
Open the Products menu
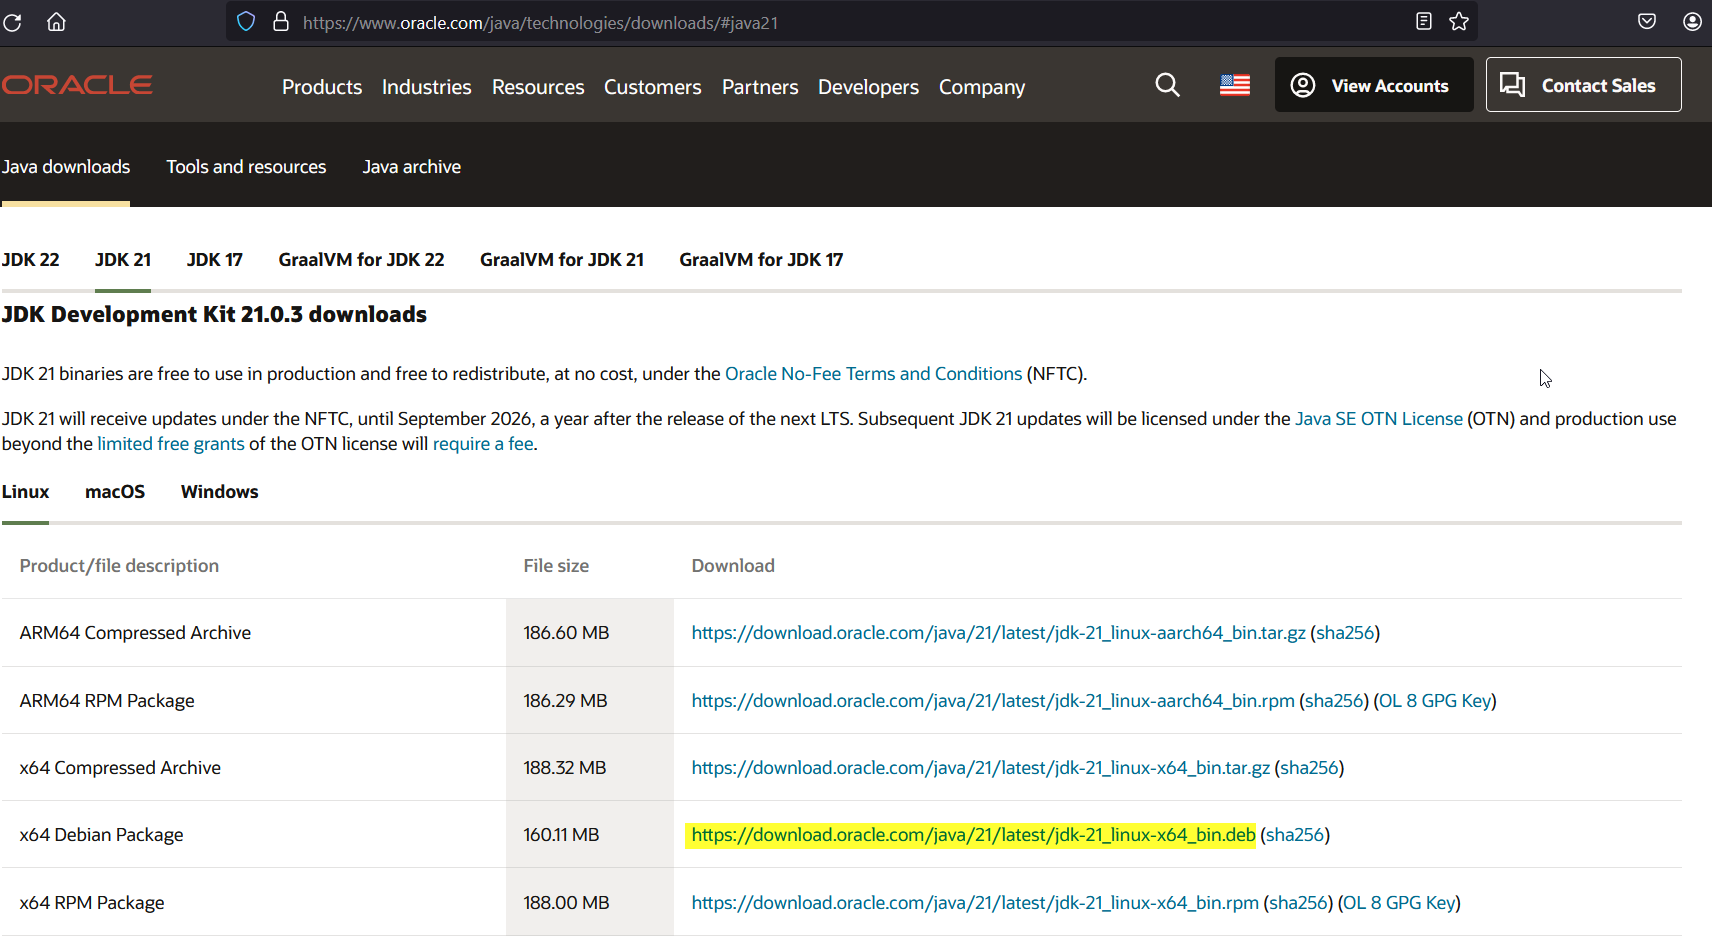[x=322, y=87]
